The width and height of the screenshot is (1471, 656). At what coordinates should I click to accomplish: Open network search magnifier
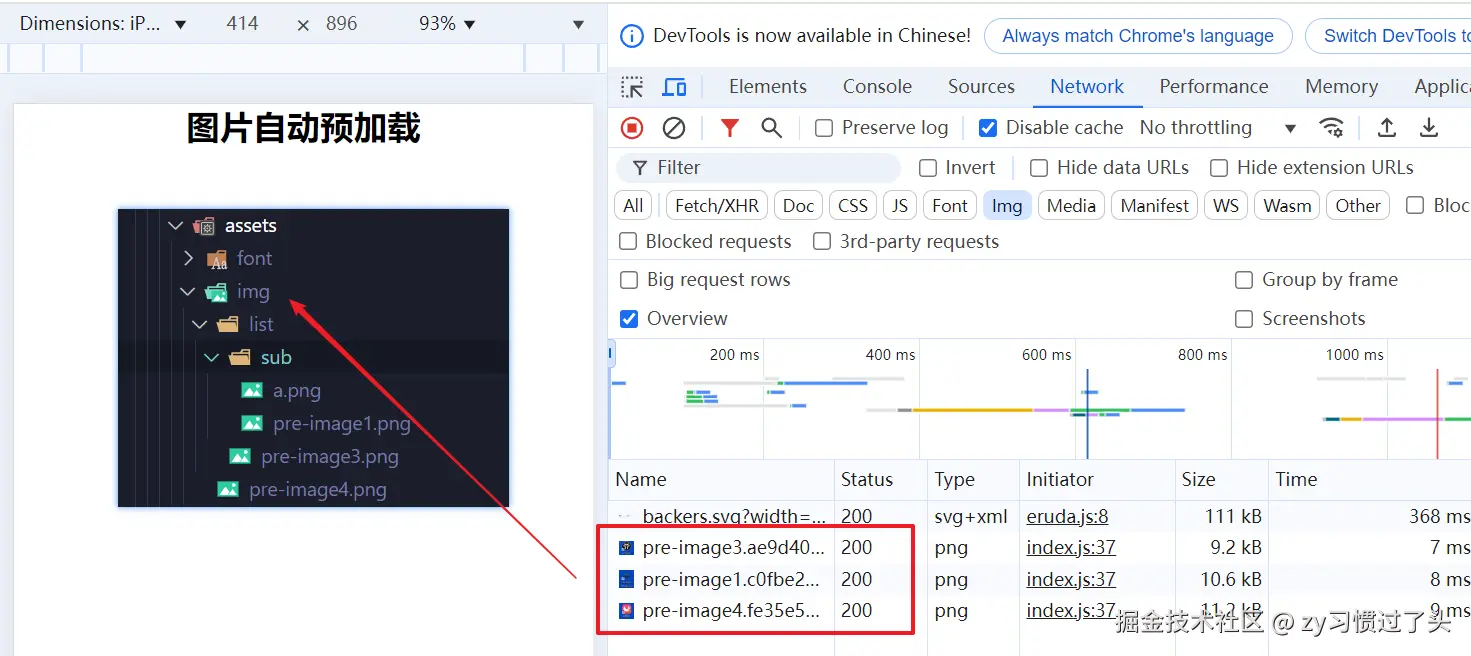click(x=771, y=128)
